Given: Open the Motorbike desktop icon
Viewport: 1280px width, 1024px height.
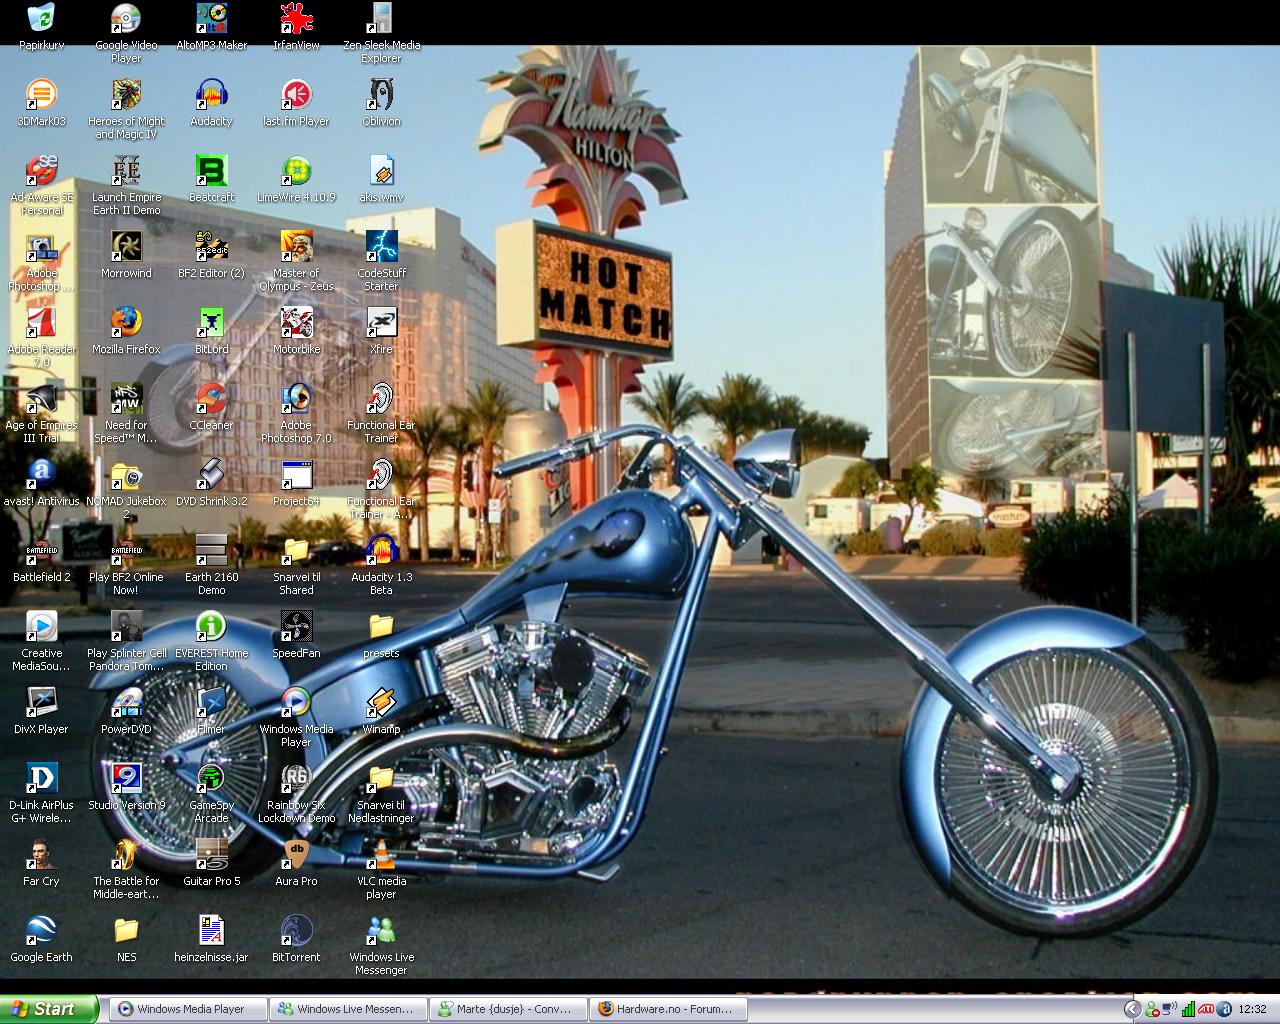Looking at the screenshot, I should click(296, 330).
